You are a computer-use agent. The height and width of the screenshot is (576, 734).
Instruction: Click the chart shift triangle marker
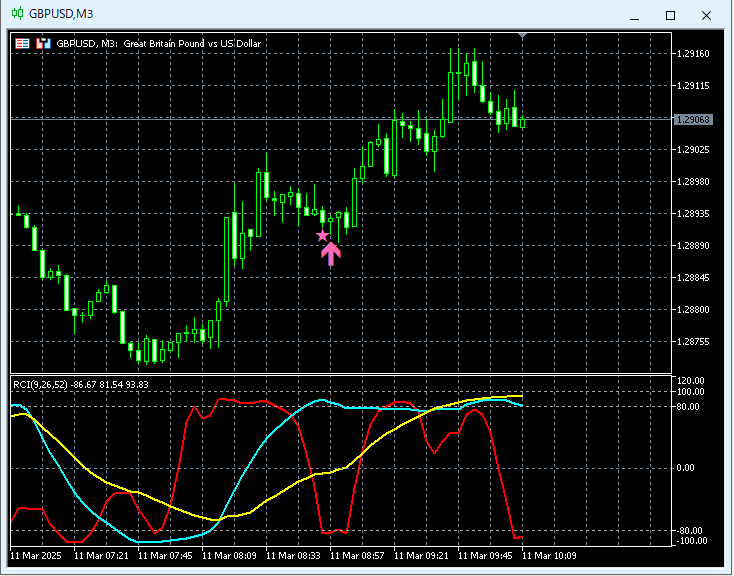click(x=522, y=36)
